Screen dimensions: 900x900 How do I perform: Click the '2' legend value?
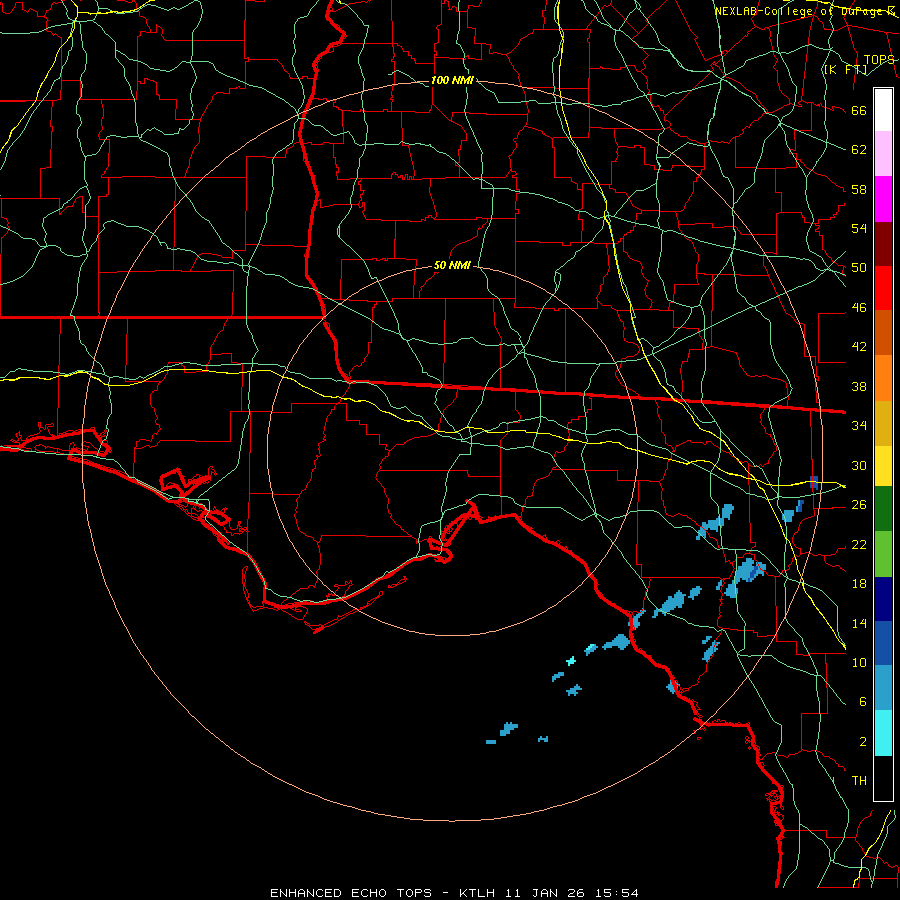[863, 742]
